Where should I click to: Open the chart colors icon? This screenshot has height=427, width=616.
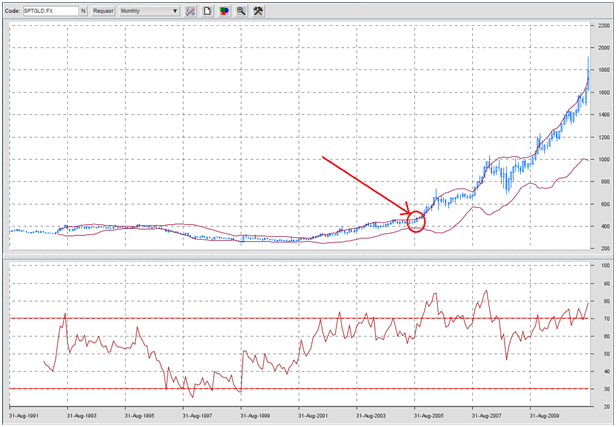224,11
